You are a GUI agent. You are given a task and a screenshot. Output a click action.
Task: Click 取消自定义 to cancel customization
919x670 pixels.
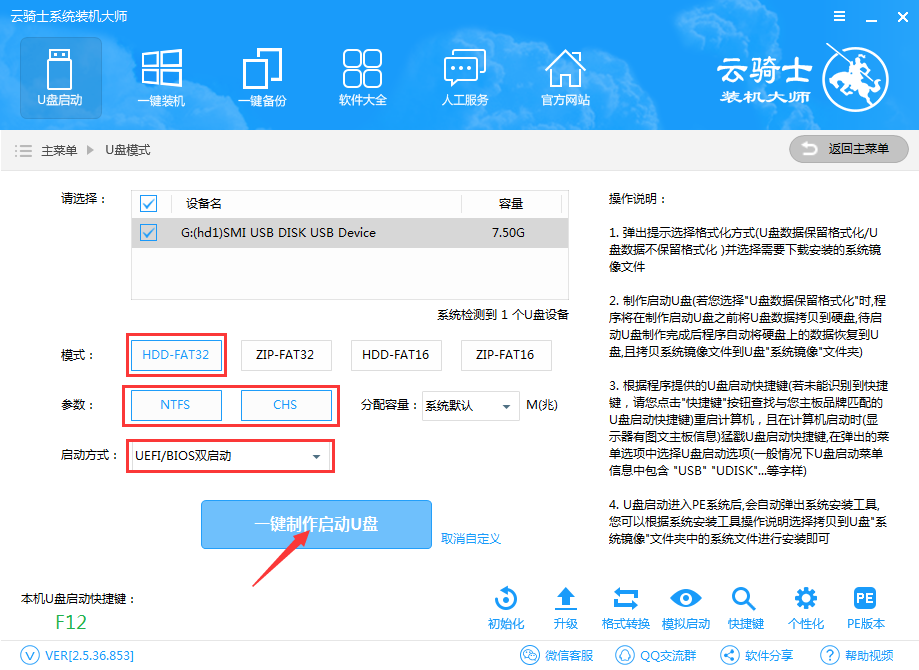[471, 536]
